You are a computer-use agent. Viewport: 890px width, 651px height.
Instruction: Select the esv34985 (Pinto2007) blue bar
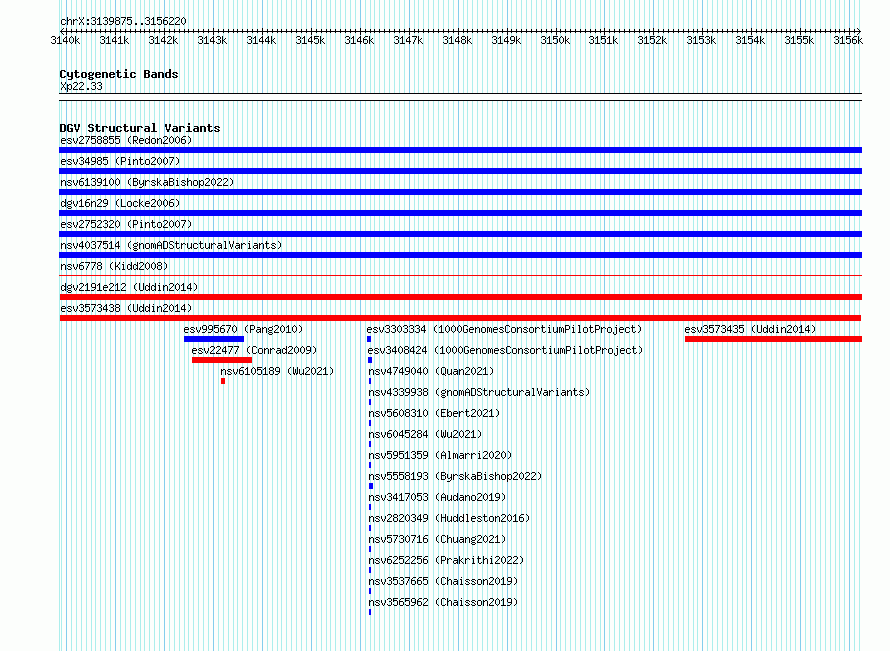coord(460,171)
